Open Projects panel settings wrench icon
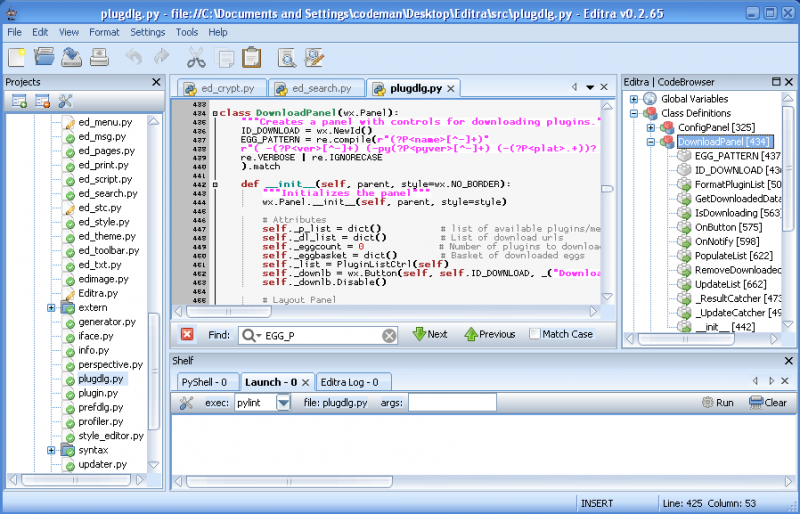 click(65, 101)
